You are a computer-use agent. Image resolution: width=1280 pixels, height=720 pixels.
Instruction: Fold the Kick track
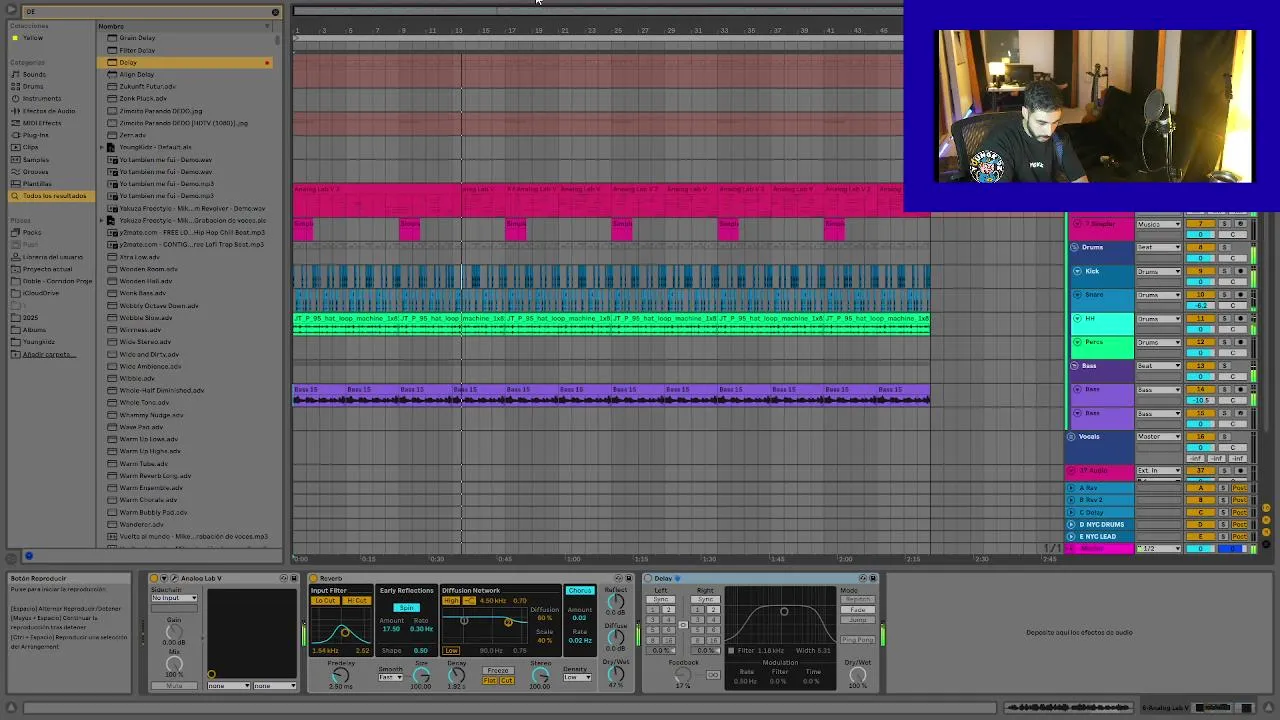click(1078, 271)
